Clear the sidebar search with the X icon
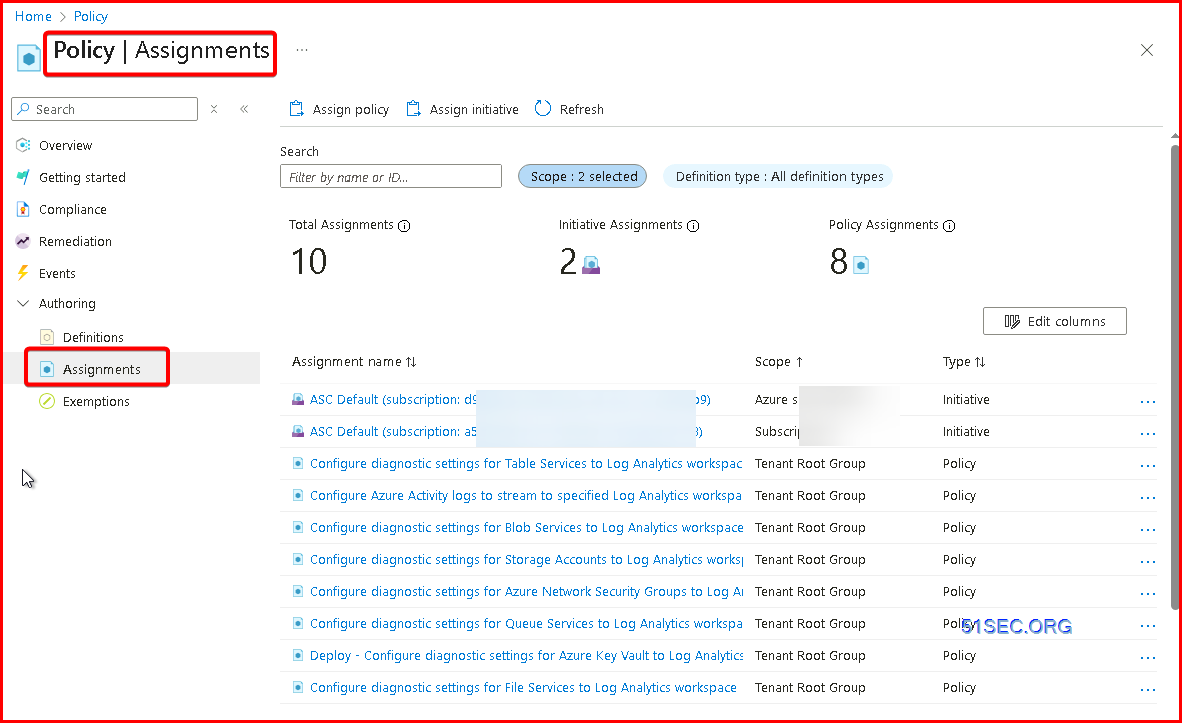The height and width of the screenshot is (723, 1182). [x=214, y=109]
